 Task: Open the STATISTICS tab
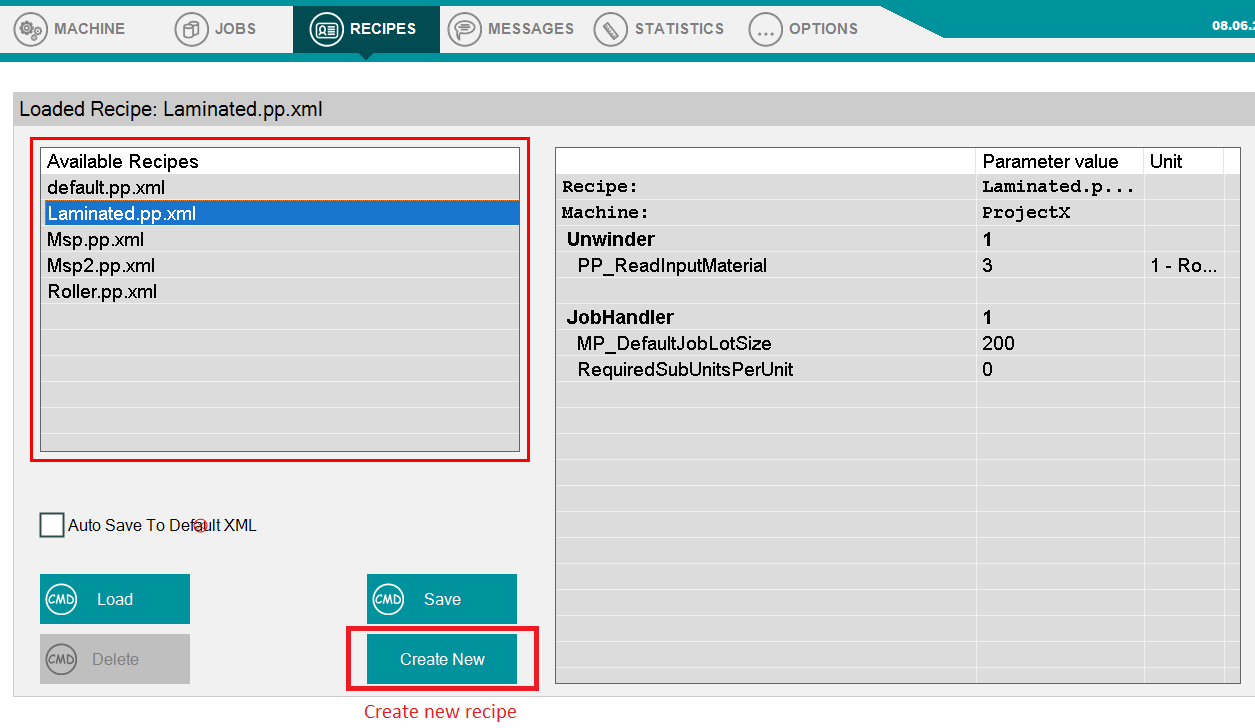pos(659,29)
